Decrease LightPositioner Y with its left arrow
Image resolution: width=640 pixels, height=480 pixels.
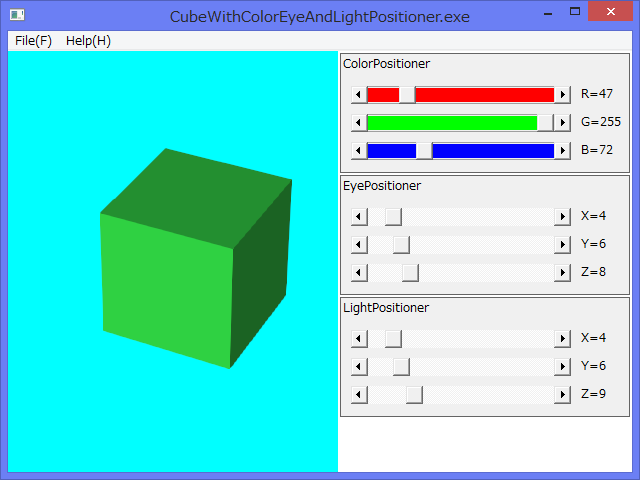click(x=359, y=367)
